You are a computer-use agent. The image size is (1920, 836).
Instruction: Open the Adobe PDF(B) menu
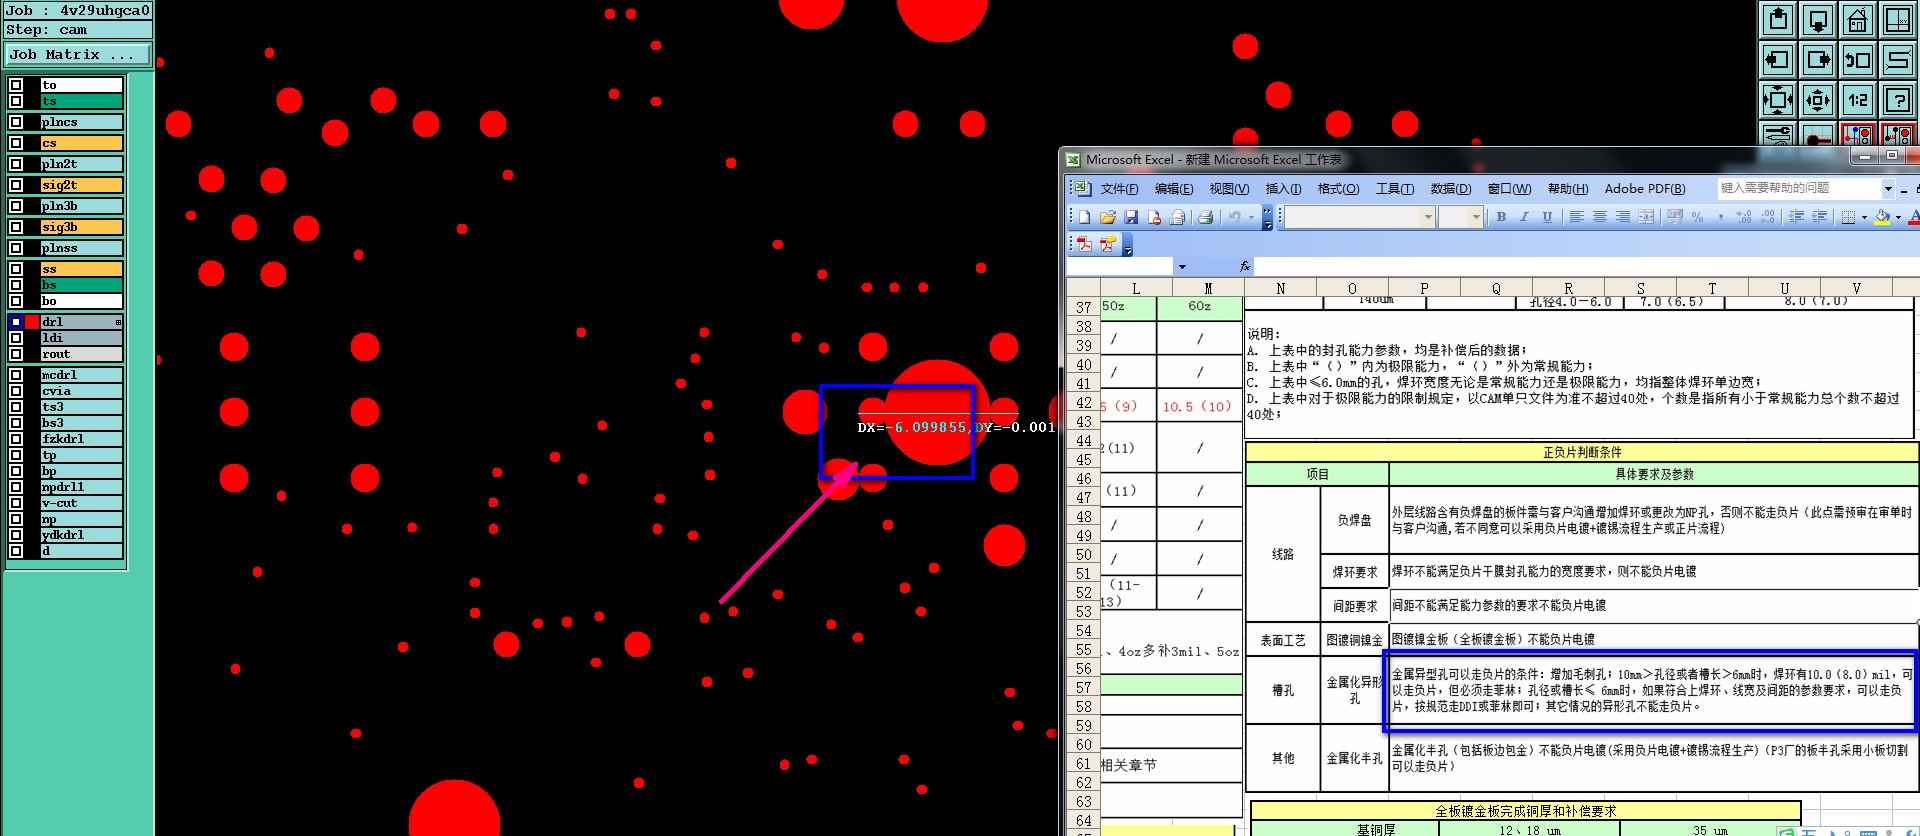1645,189
